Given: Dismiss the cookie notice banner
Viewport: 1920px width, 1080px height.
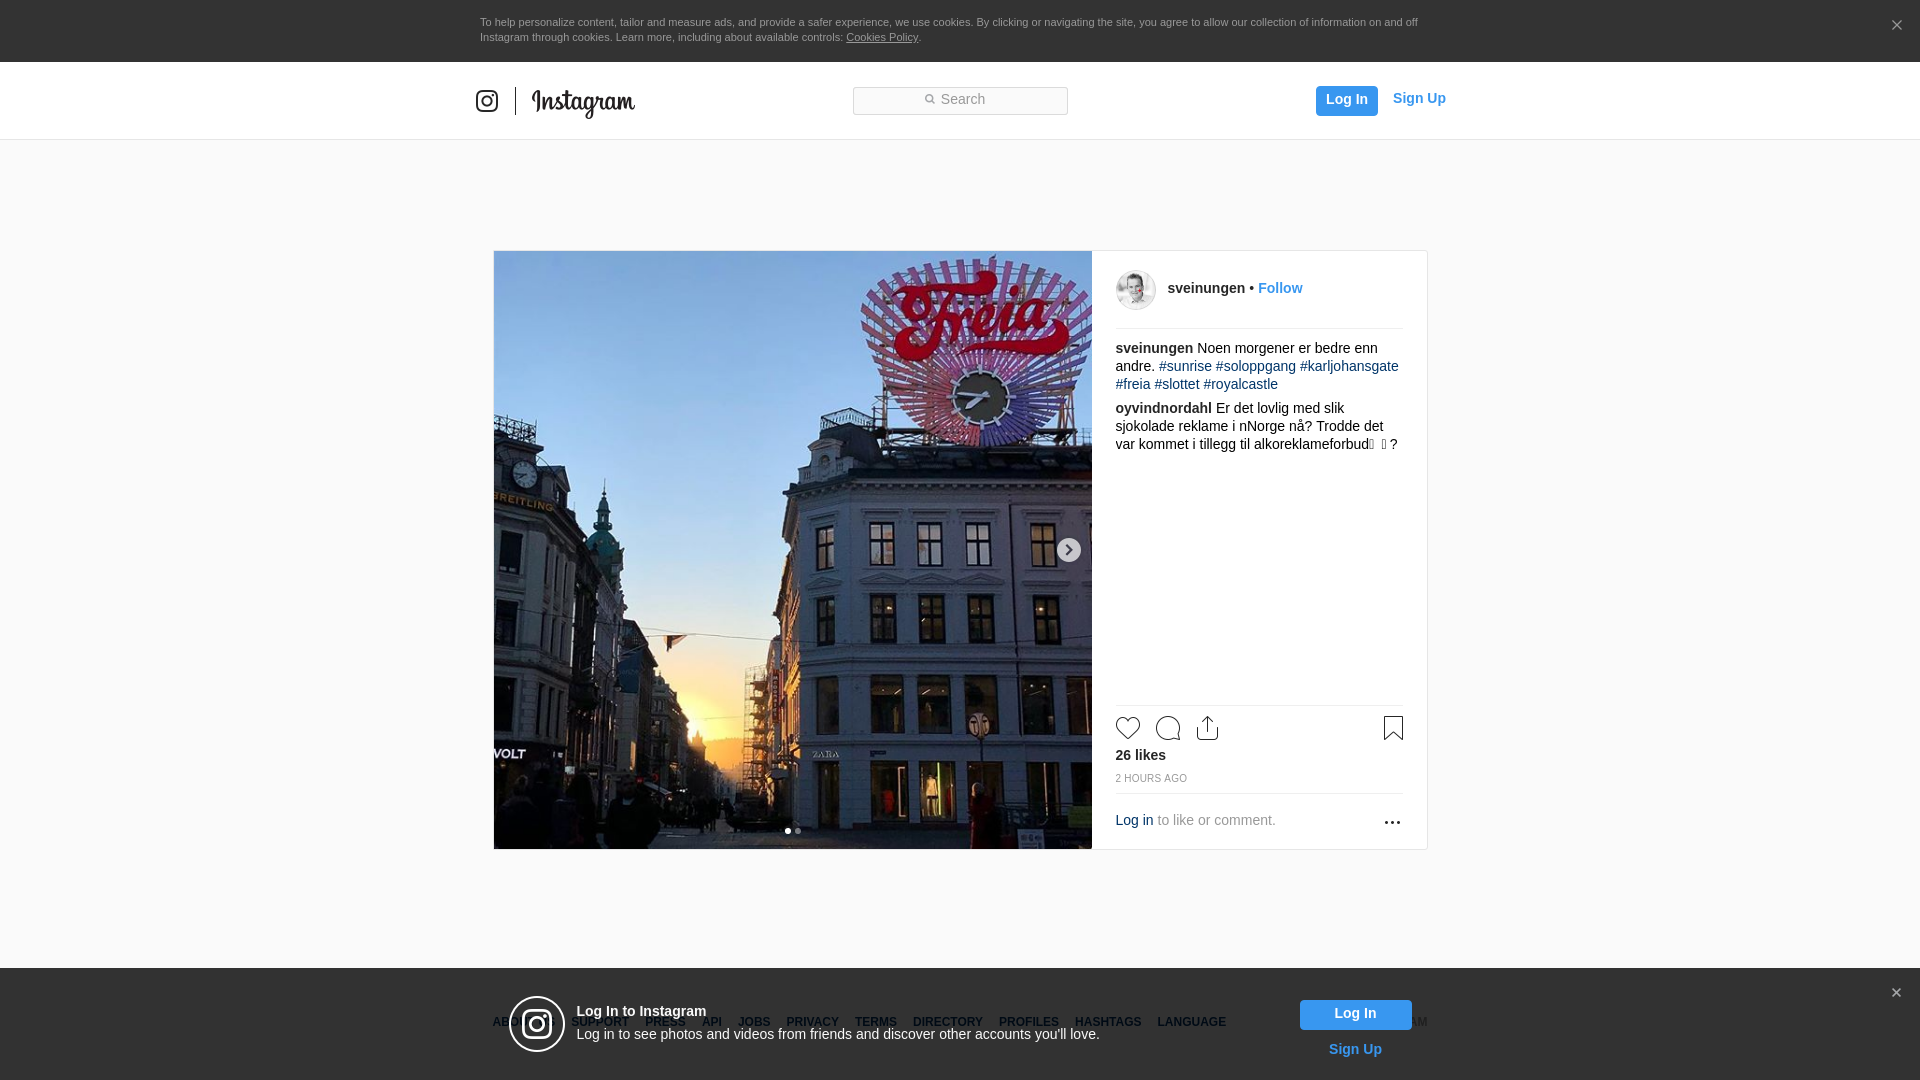Looking at the screenshot, I should point(1896,26).
